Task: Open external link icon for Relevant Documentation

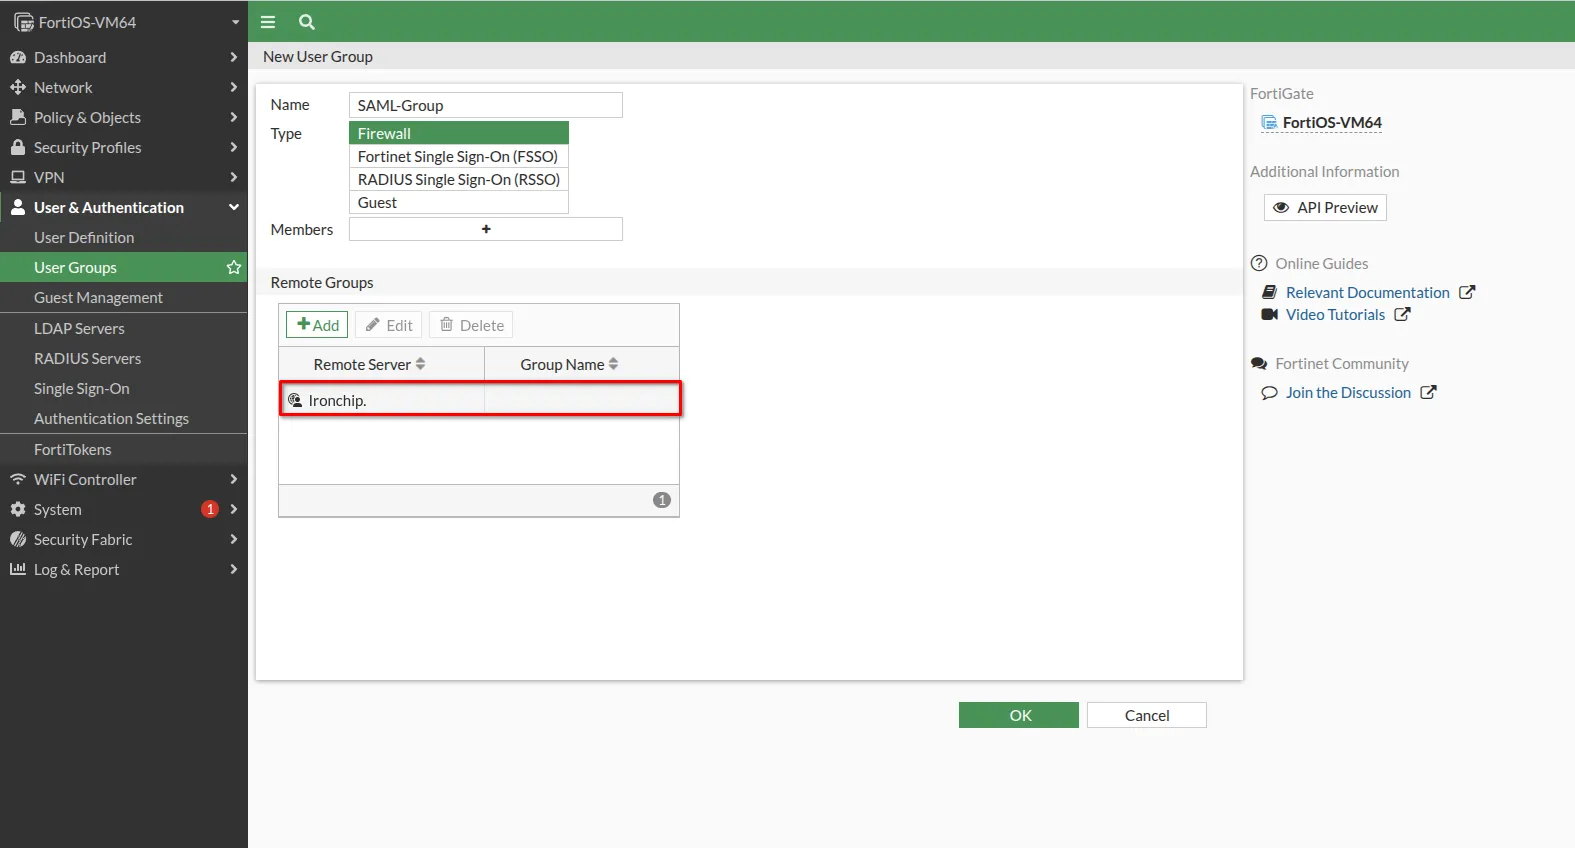Action: (x=1467, y=292)
